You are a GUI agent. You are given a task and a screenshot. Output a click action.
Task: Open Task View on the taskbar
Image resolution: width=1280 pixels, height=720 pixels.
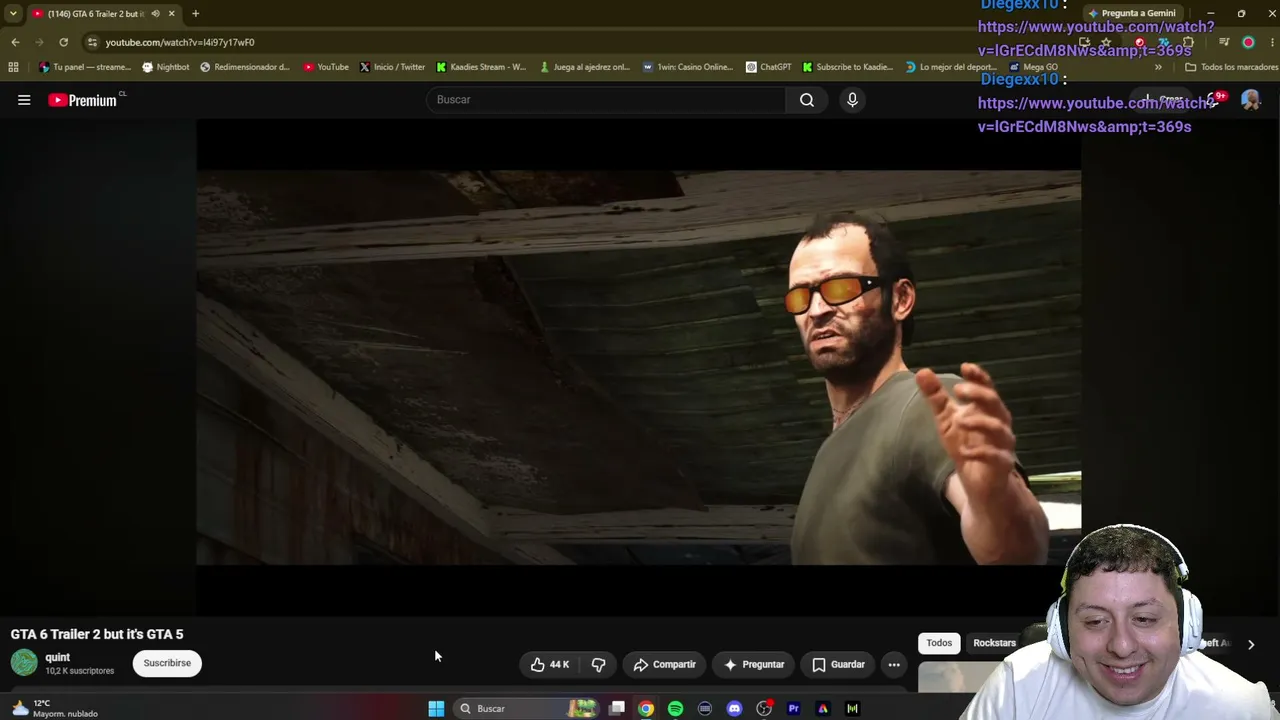(617, 708)
